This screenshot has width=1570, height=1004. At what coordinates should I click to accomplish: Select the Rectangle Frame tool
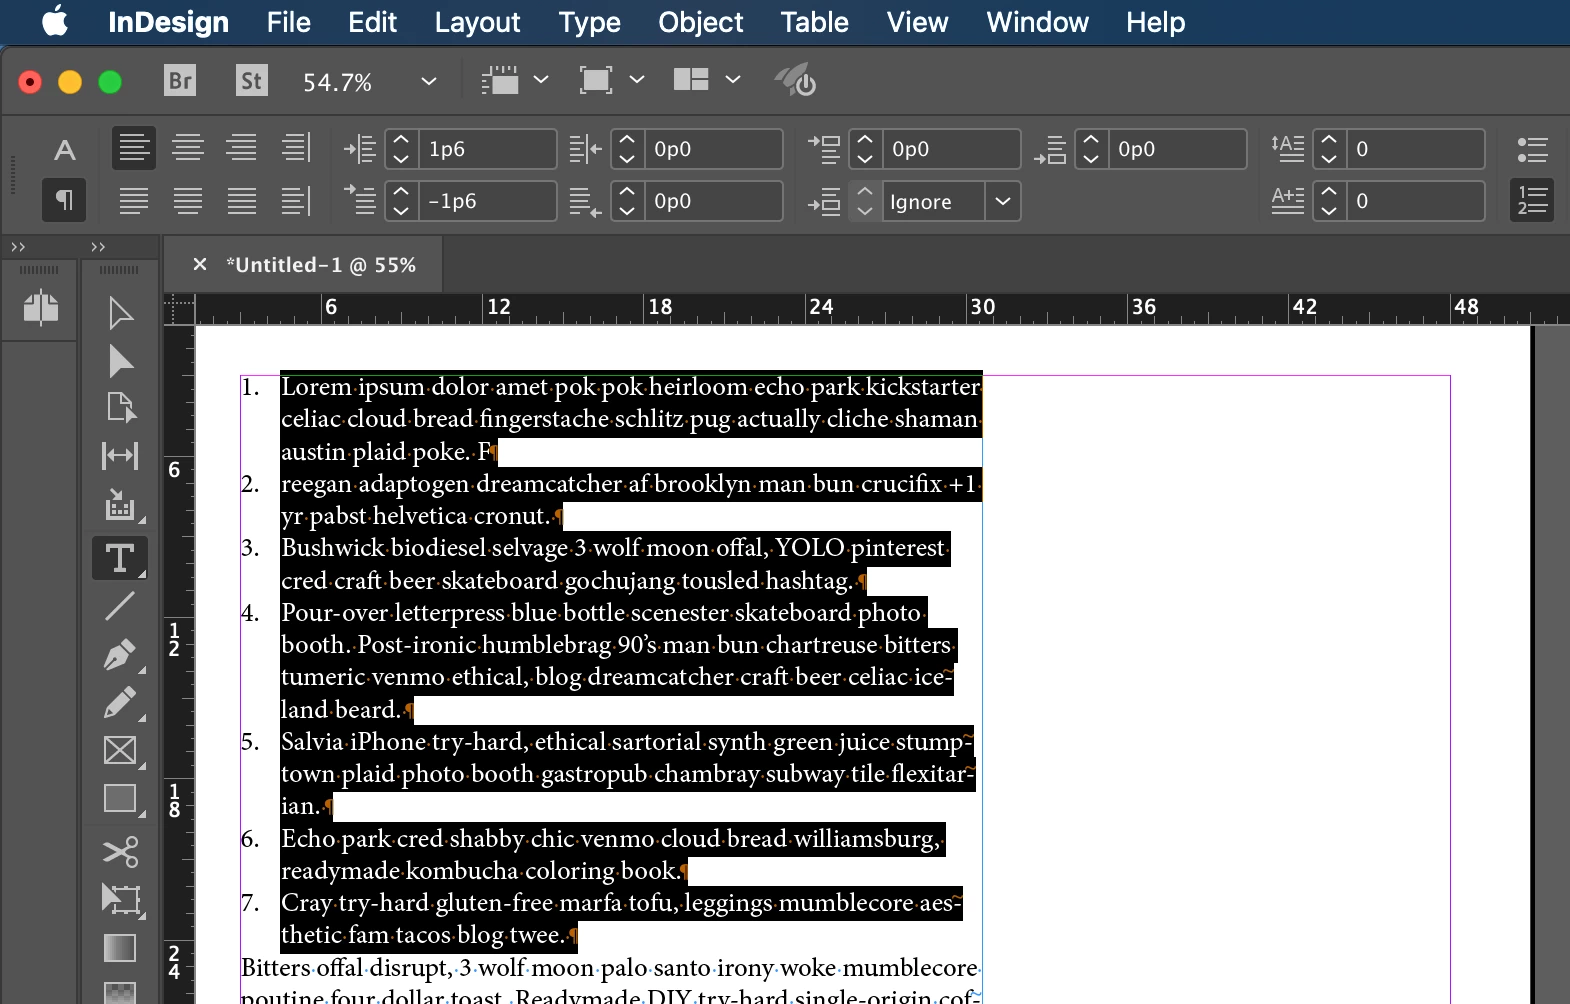coord(120,750)
